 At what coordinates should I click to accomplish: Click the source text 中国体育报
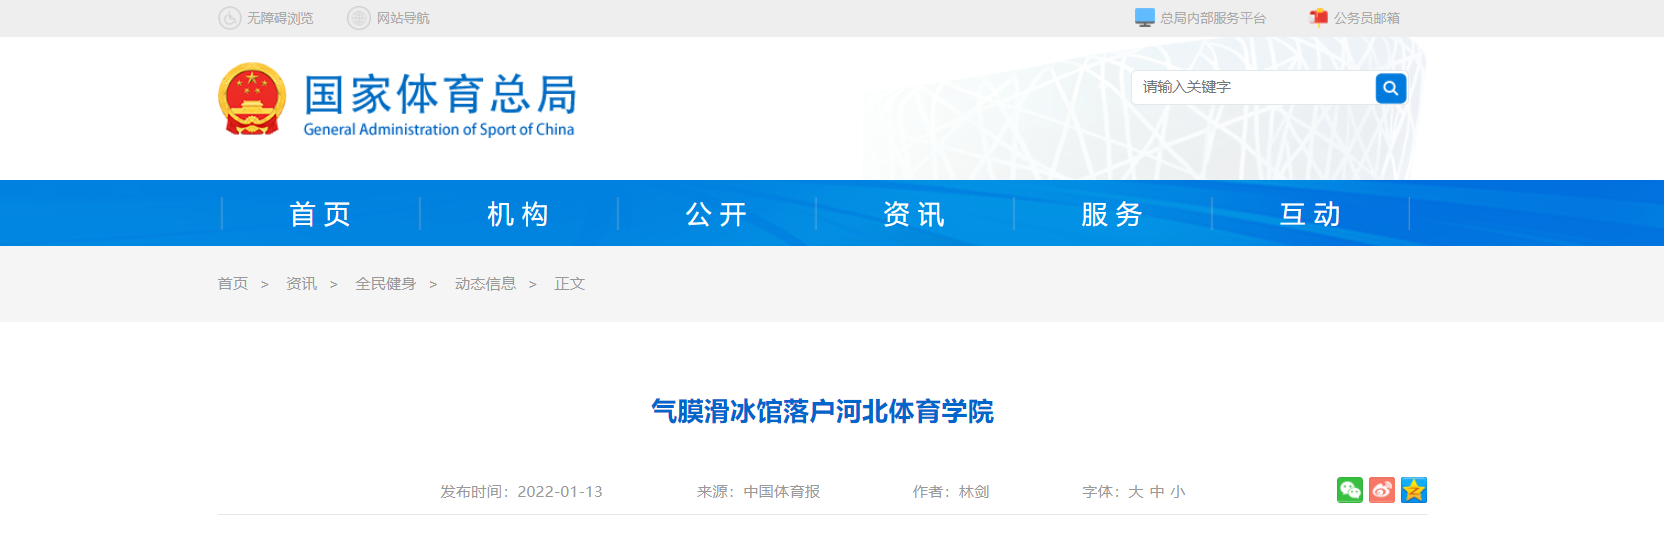point(782,492)
